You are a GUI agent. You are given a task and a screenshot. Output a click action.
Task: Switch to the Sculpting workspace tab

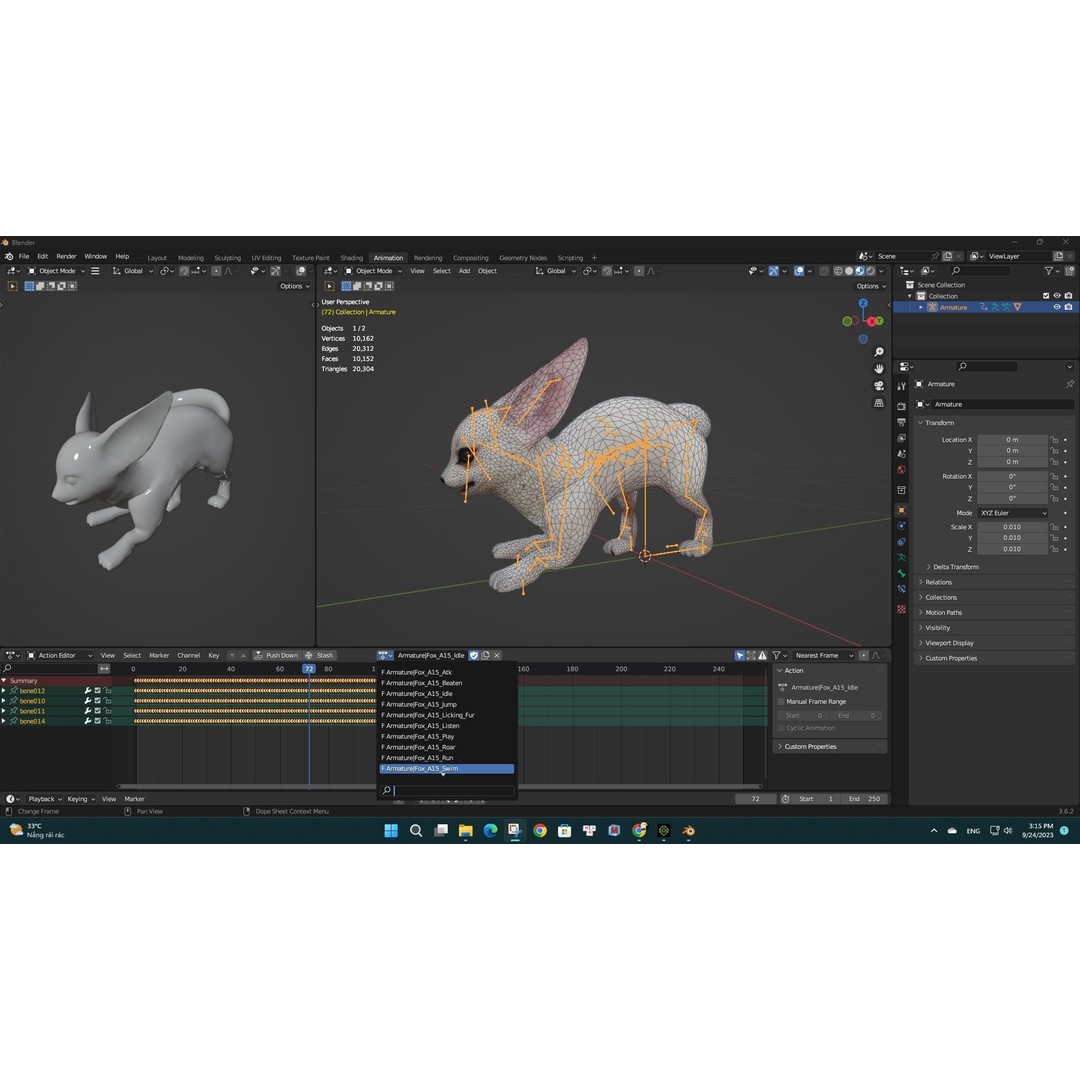227,258
